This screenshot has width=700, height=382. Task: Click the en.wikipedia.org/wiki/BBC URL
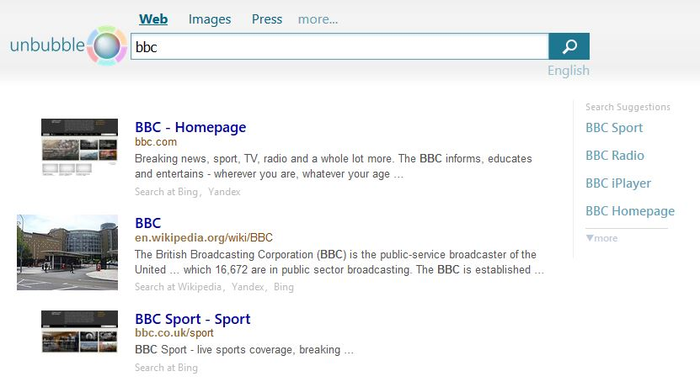[204, 238]
